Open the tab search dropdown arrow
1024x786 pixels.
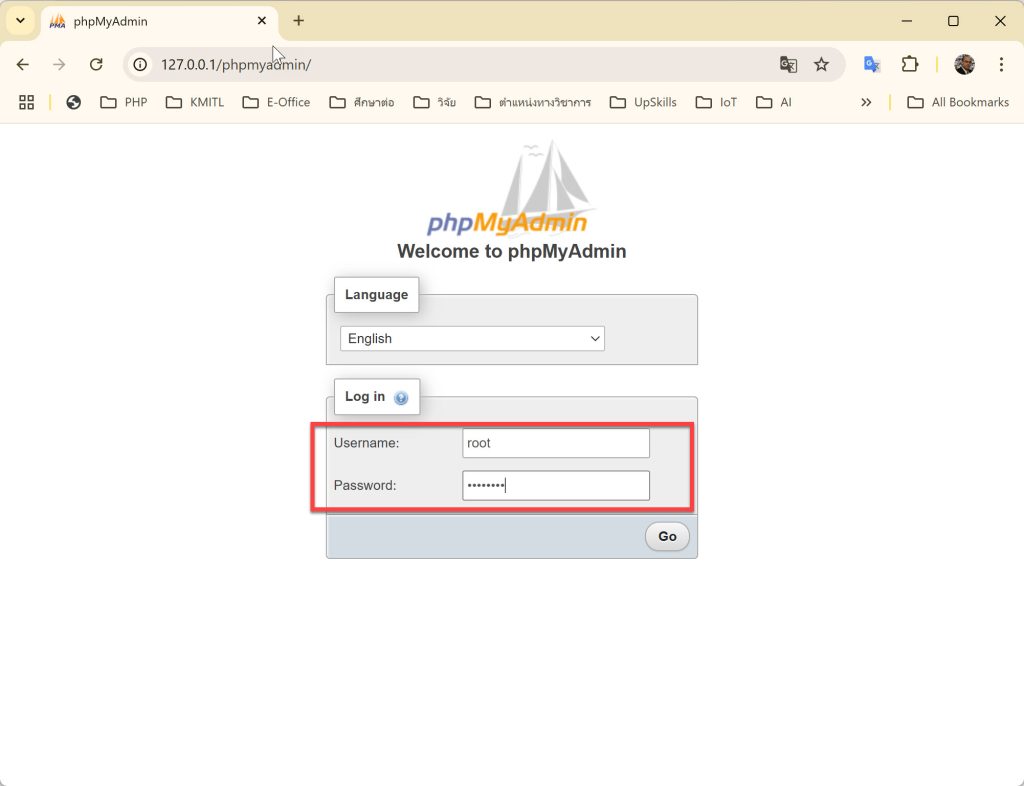pyautogui.click(x=20, y=21)
